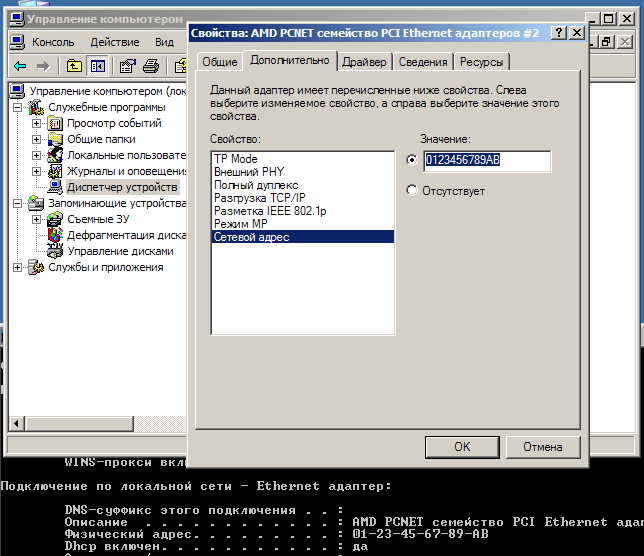
Task: Click Дефрагментация диска tree label
Action: 126,235
